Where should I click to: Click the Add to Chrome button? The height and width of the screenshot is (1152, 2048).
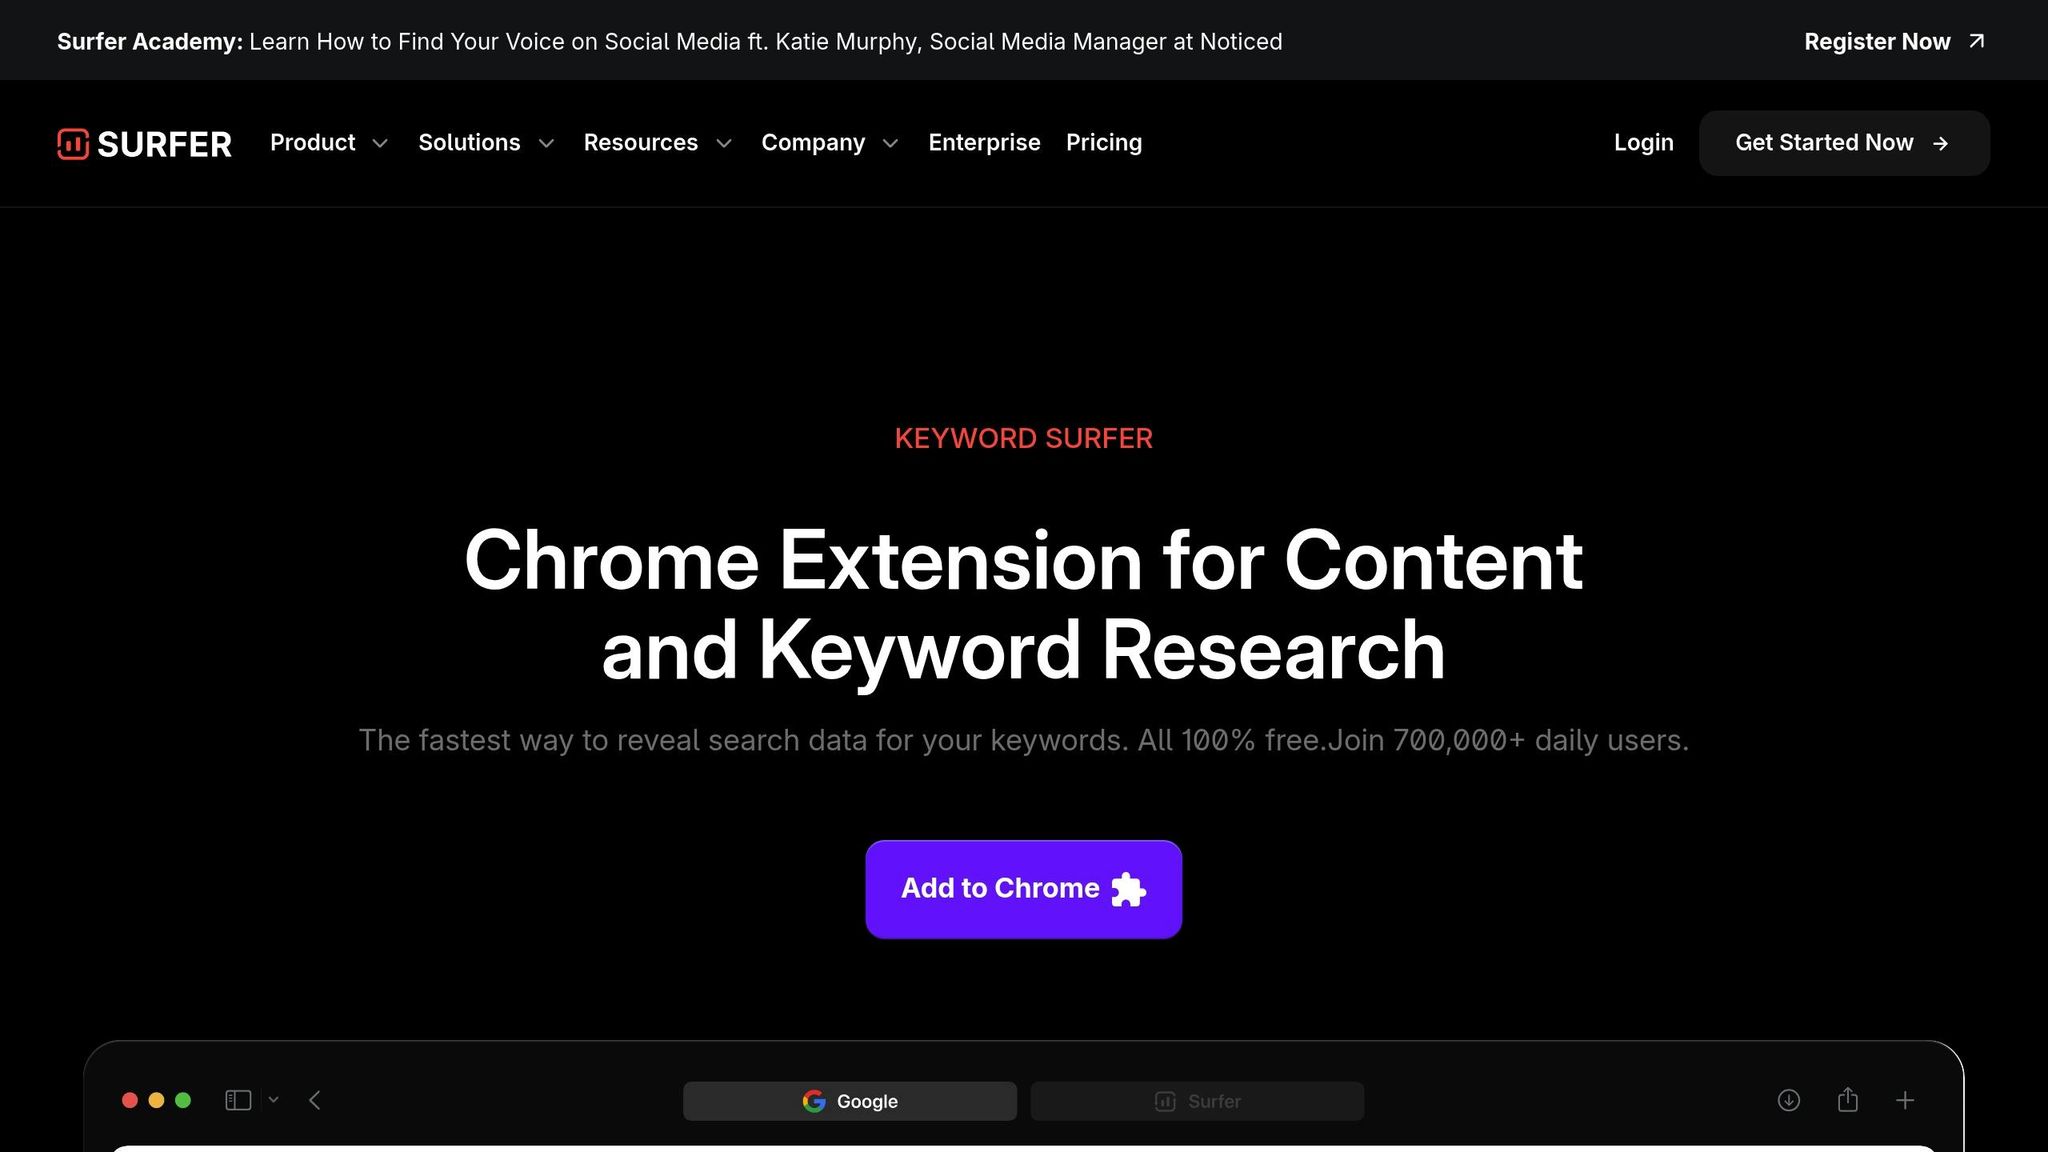1023,889
